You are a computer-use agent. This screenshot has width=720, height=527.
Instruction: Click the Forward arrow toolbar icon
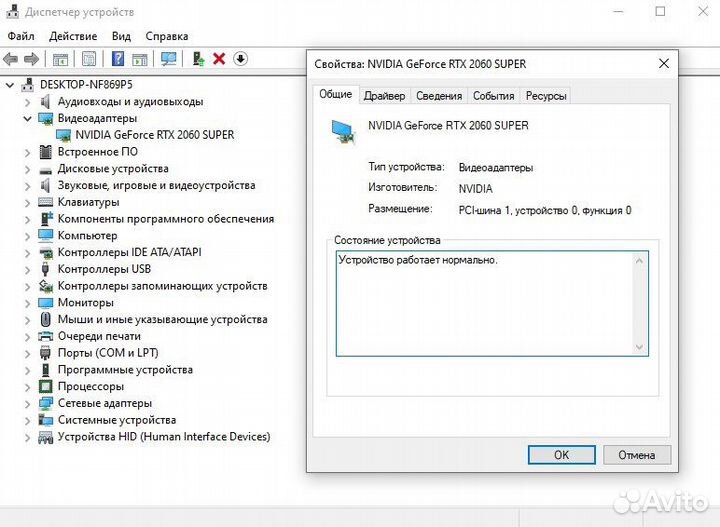point(31,59)
